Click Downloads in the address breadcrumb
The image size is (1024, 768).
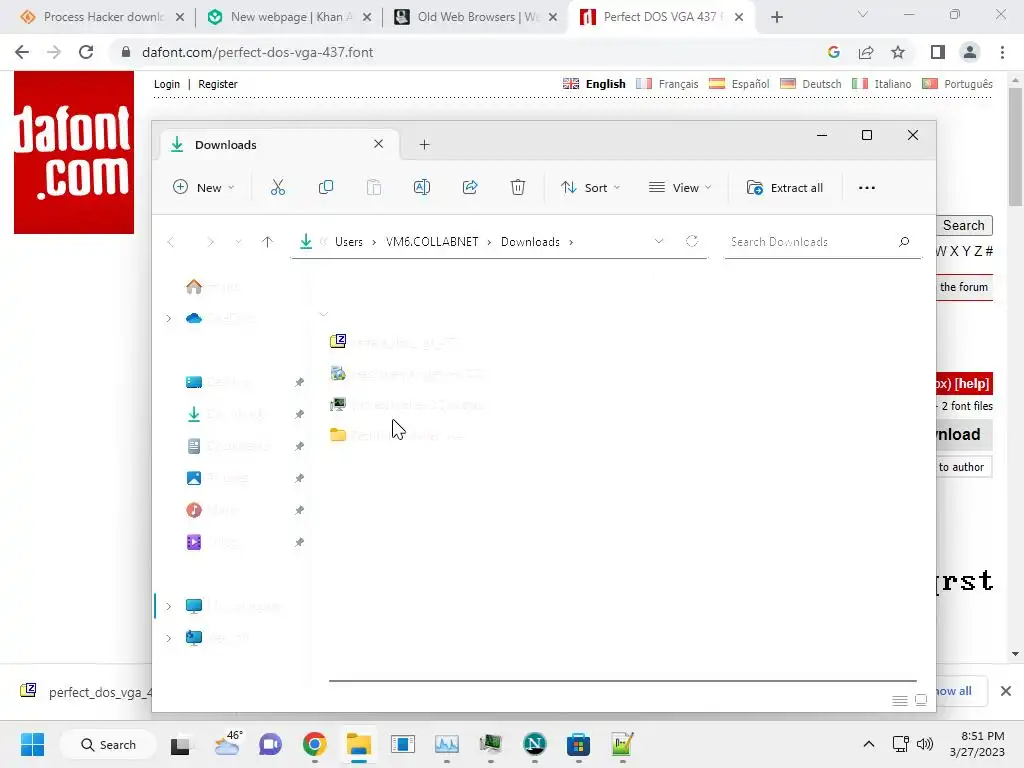tap(530, 242)
